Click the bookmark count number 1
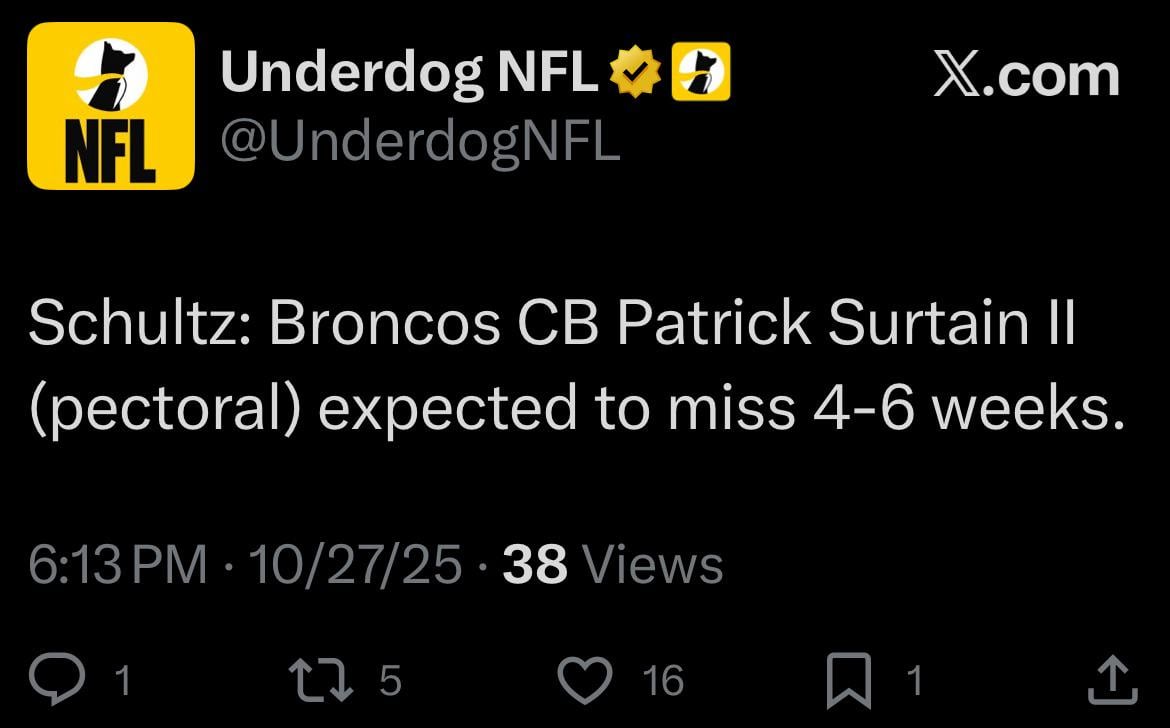This screenshot has width=1170, height=728. [x=913, y=682]
